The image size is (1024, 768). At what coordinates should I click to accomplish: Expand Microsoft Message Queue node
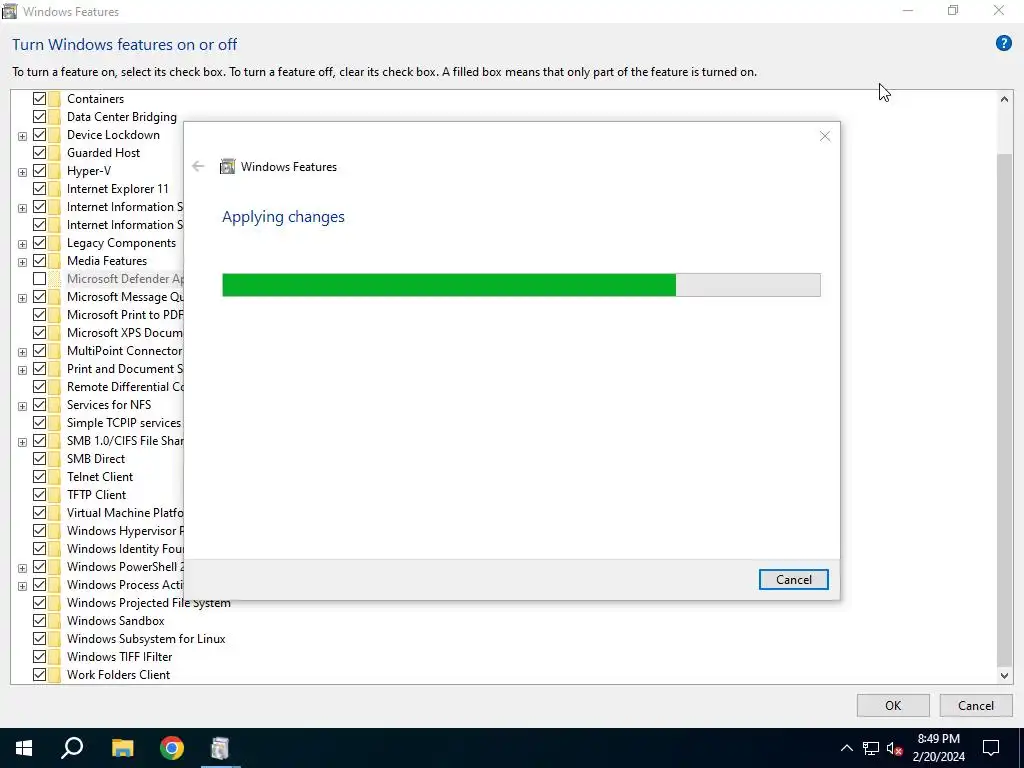tap(22, 298)
